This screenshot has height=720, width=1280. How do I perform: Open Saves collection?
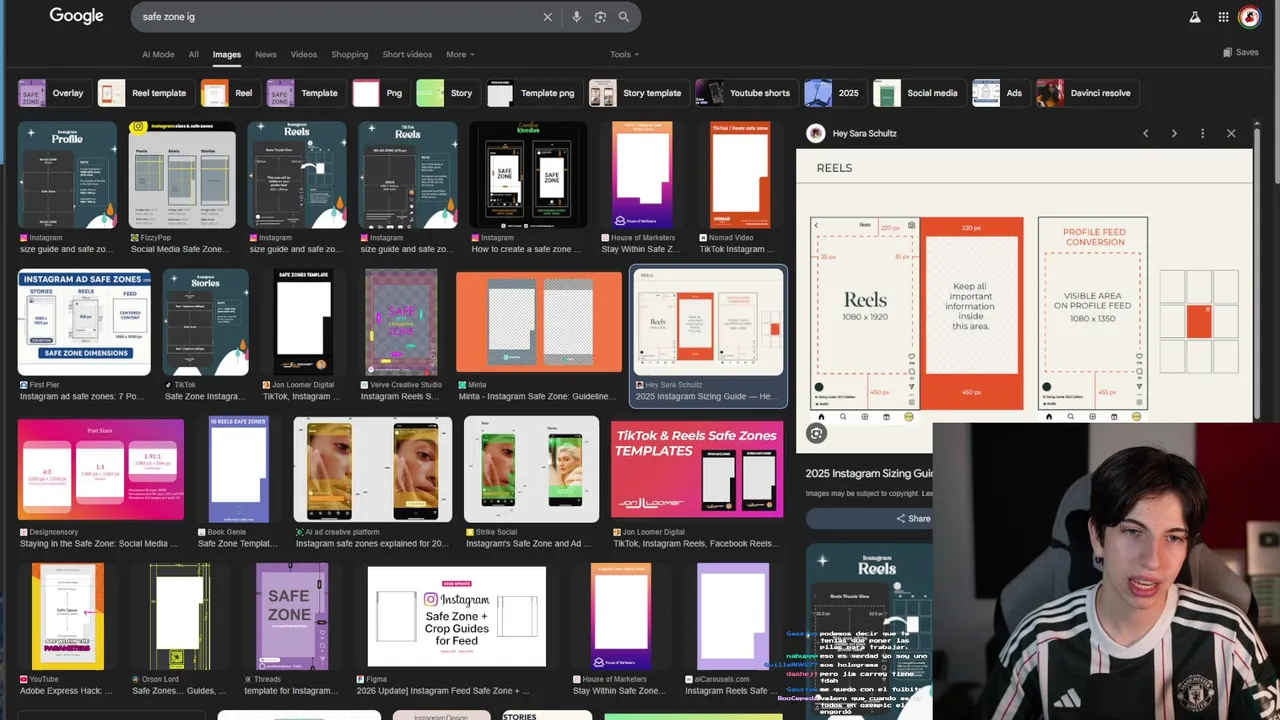(x=1240, y=52)
